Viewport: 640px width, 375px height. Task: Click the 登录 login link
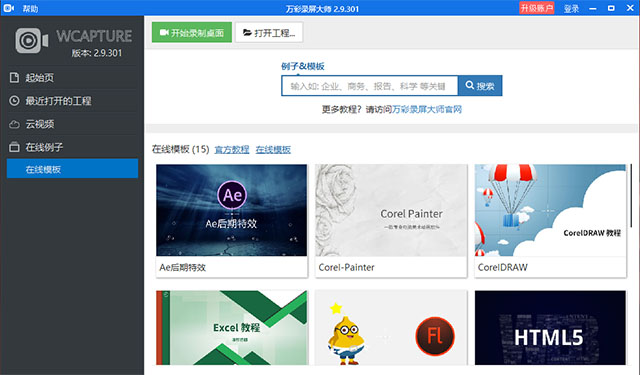(571, 9)
